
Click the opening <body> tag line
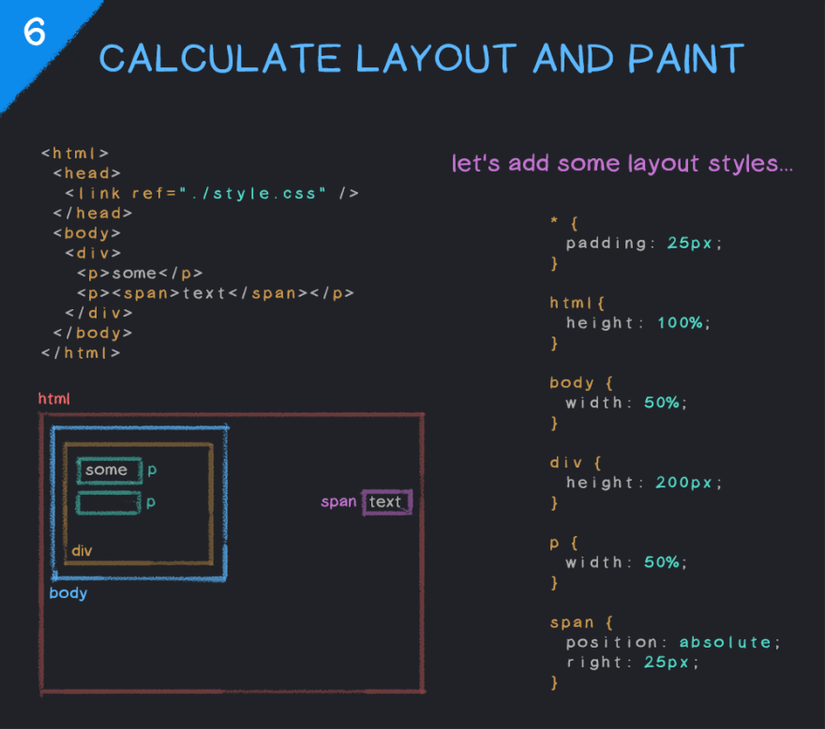87,233
